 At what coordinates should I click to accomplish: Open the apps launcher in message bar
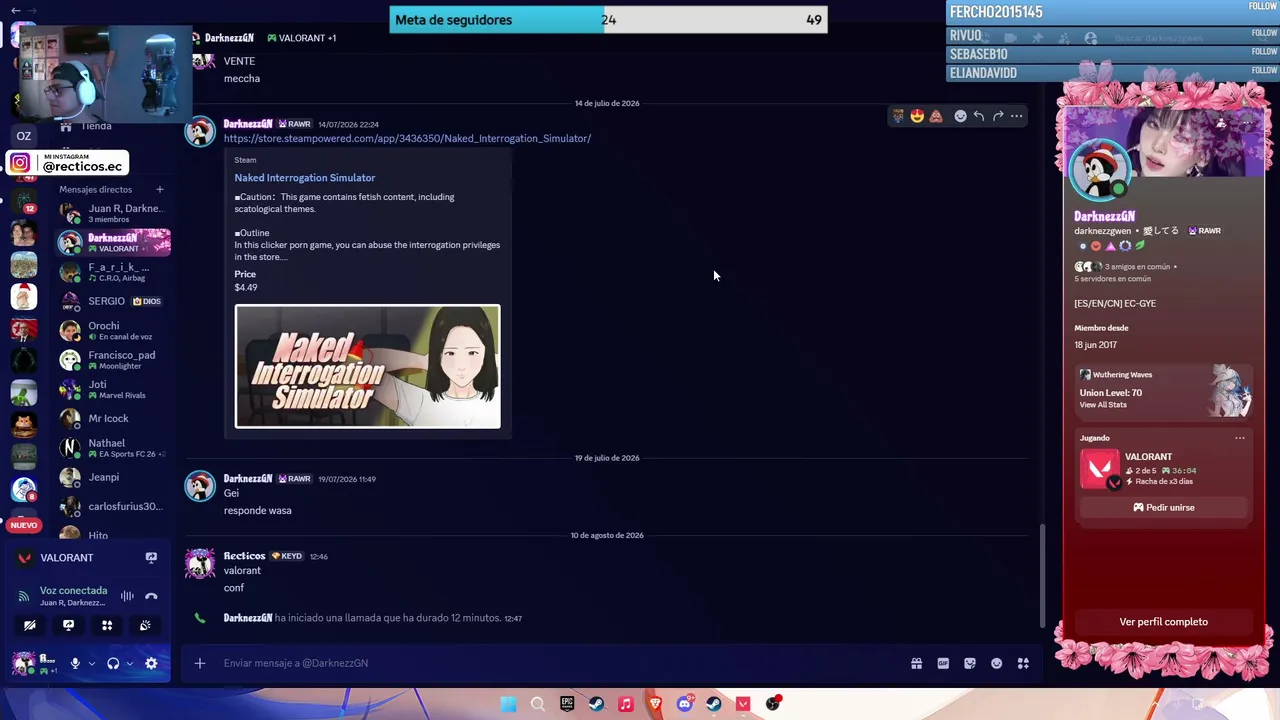1023,663
